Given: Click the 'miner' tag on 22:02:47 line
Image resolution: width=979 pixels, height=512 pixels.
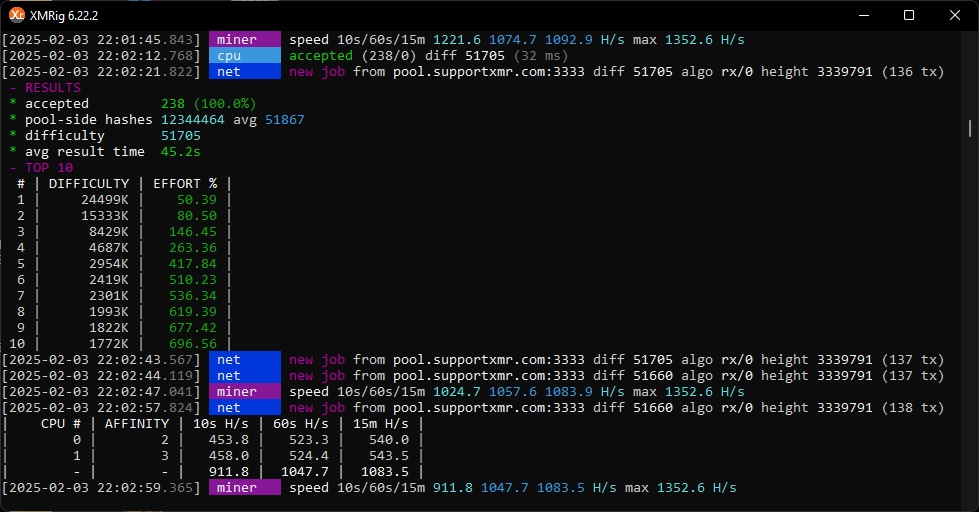Looking at the screenshot, I should tap(245, 391).
